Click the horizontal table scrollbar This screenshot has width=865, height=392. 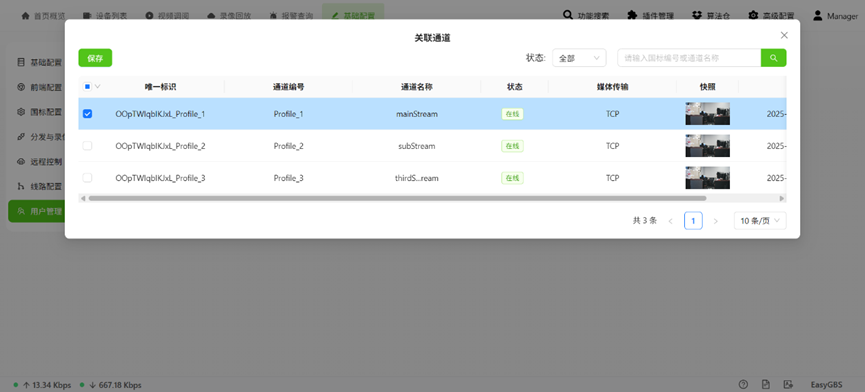click(397, 198)
